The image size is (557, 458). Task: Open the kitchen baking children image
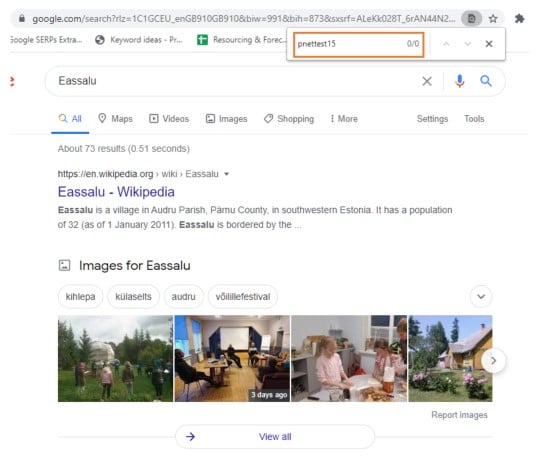point(349,359)
